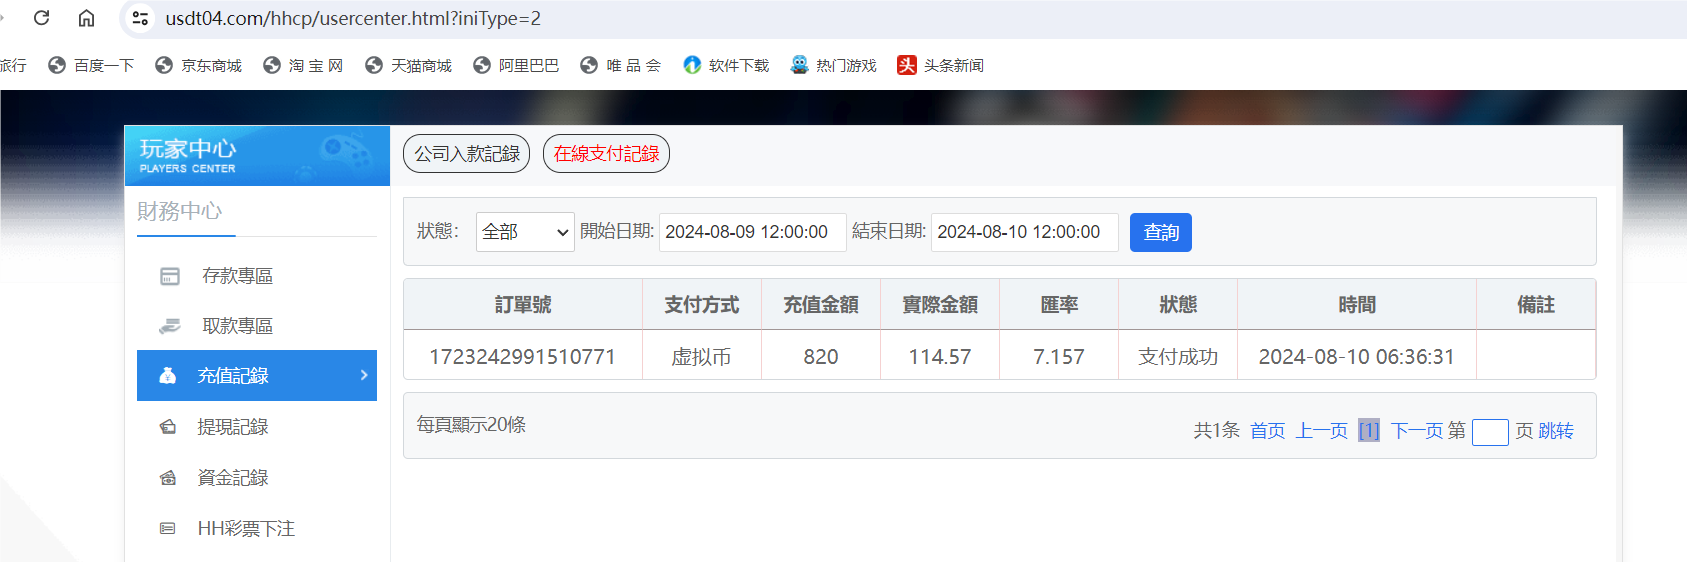Expand the 充值記錄 chevron arrow
This screenshot has width=1687, height=562.
[364, 375]
